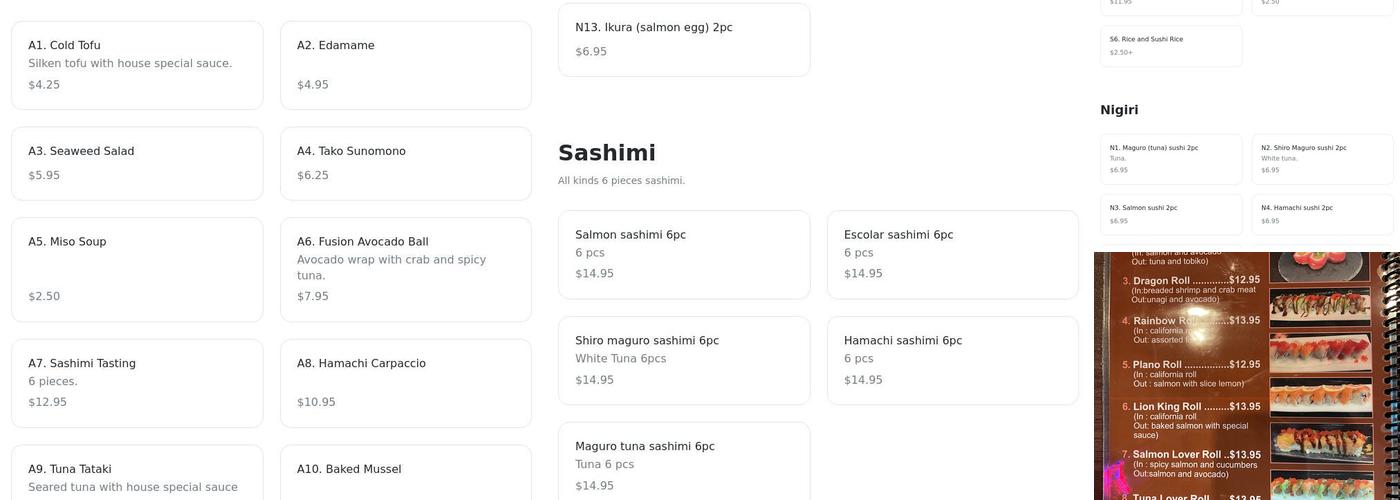Select the A8. Hamachi Carpaccio card

[x=406, y=383]
